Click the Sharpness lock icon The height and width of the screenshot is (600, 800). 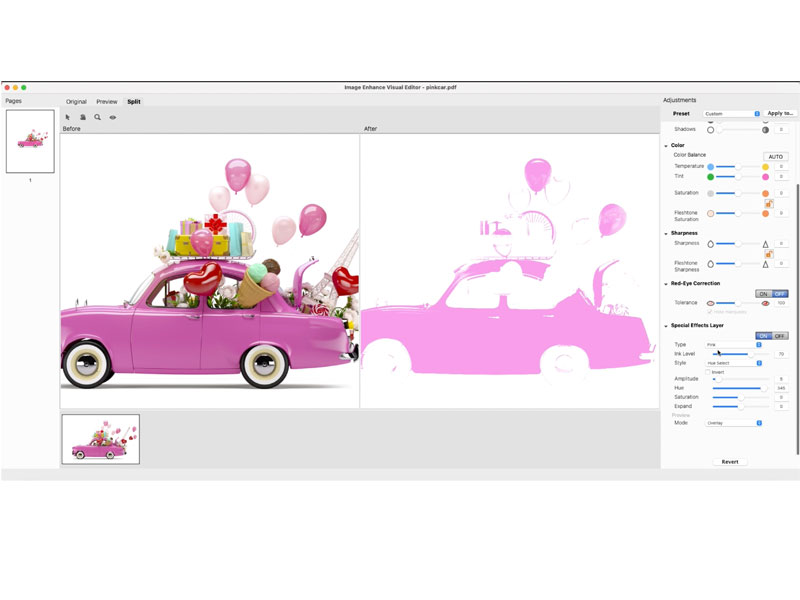pos(768,254)
